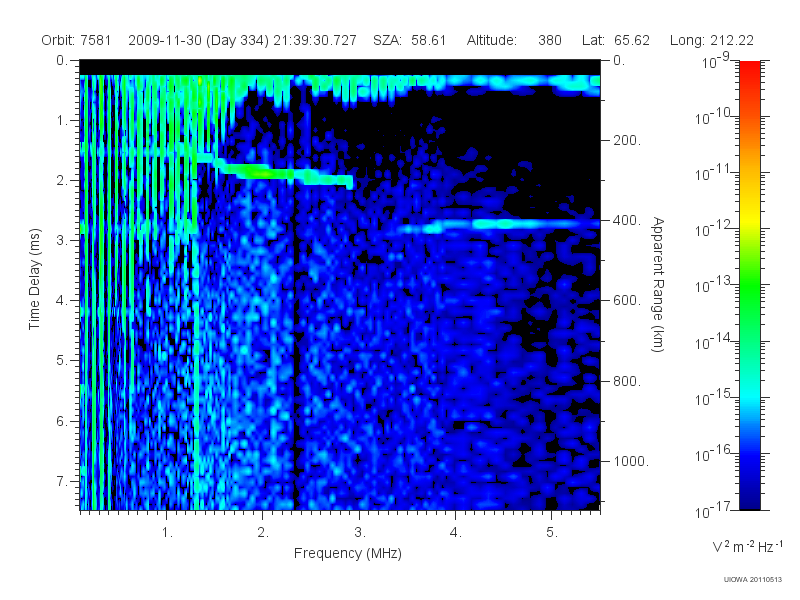Click the bright echo trace near 2 MHz
Viewport: 800px width, 600px height.
[x=263, y=172]
